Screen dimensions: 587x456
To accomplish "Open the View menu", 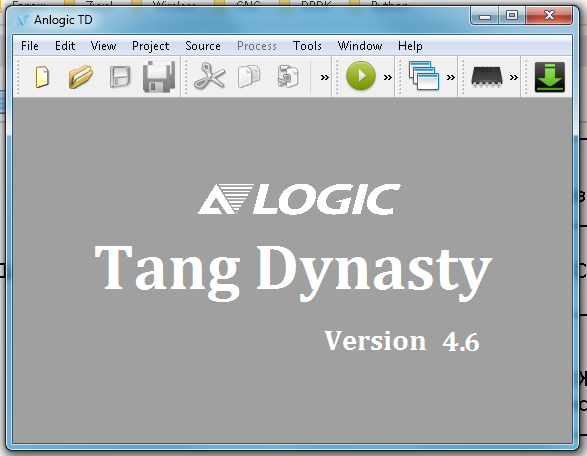I will (x=103, y=46).
